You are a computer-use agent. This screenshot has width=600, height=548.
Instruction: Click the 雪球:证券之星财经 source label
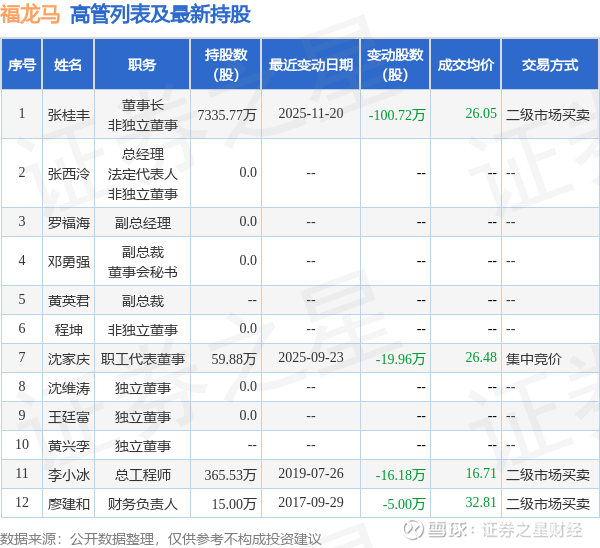coord(505,530)
